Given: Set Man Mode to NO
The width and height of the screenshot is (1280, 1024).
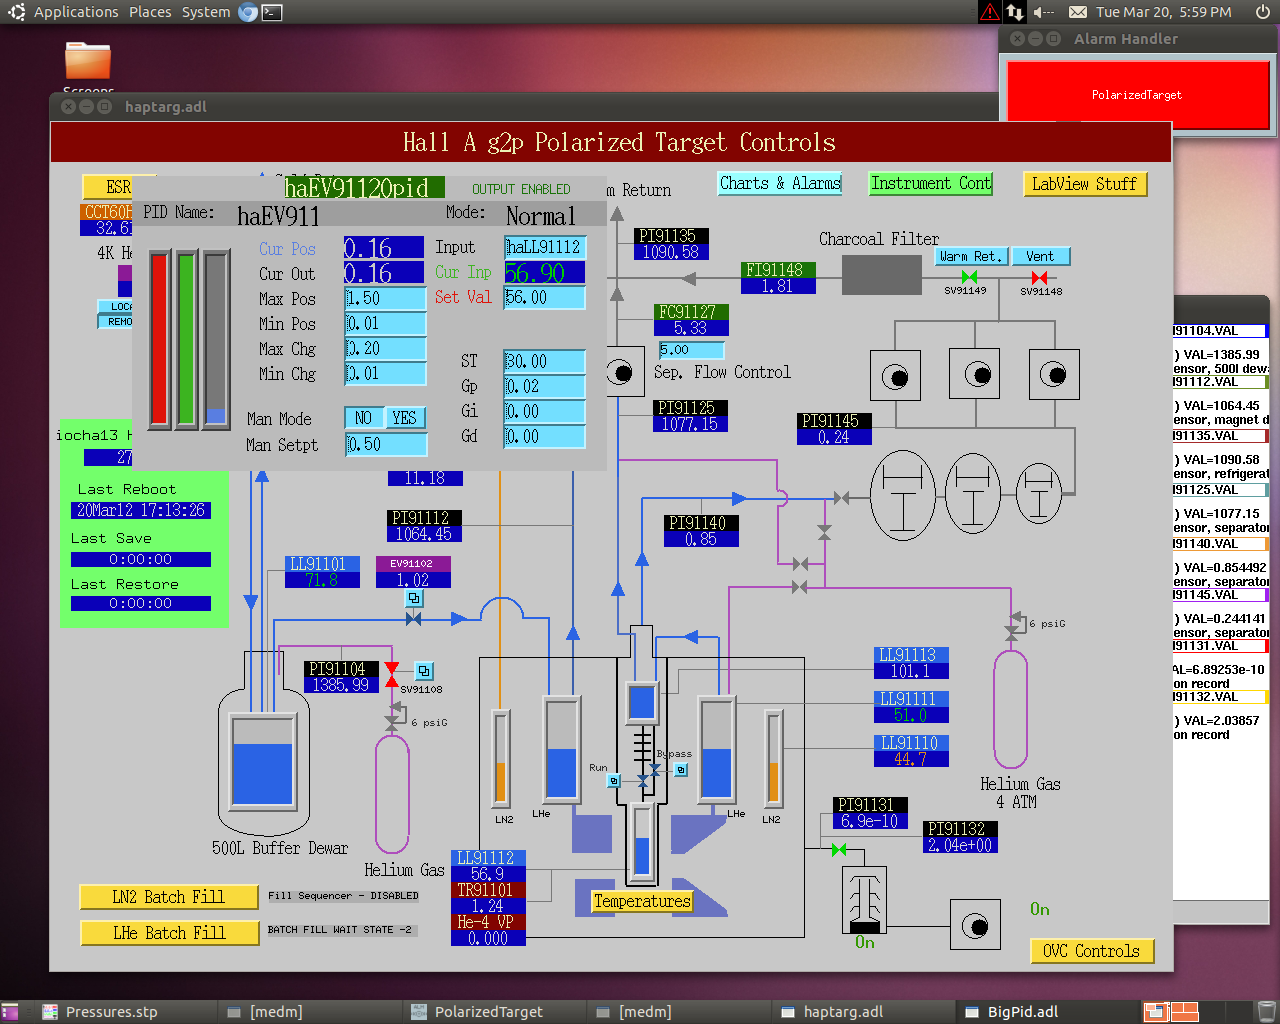Looking at the screenshot, I should [363, 418].
